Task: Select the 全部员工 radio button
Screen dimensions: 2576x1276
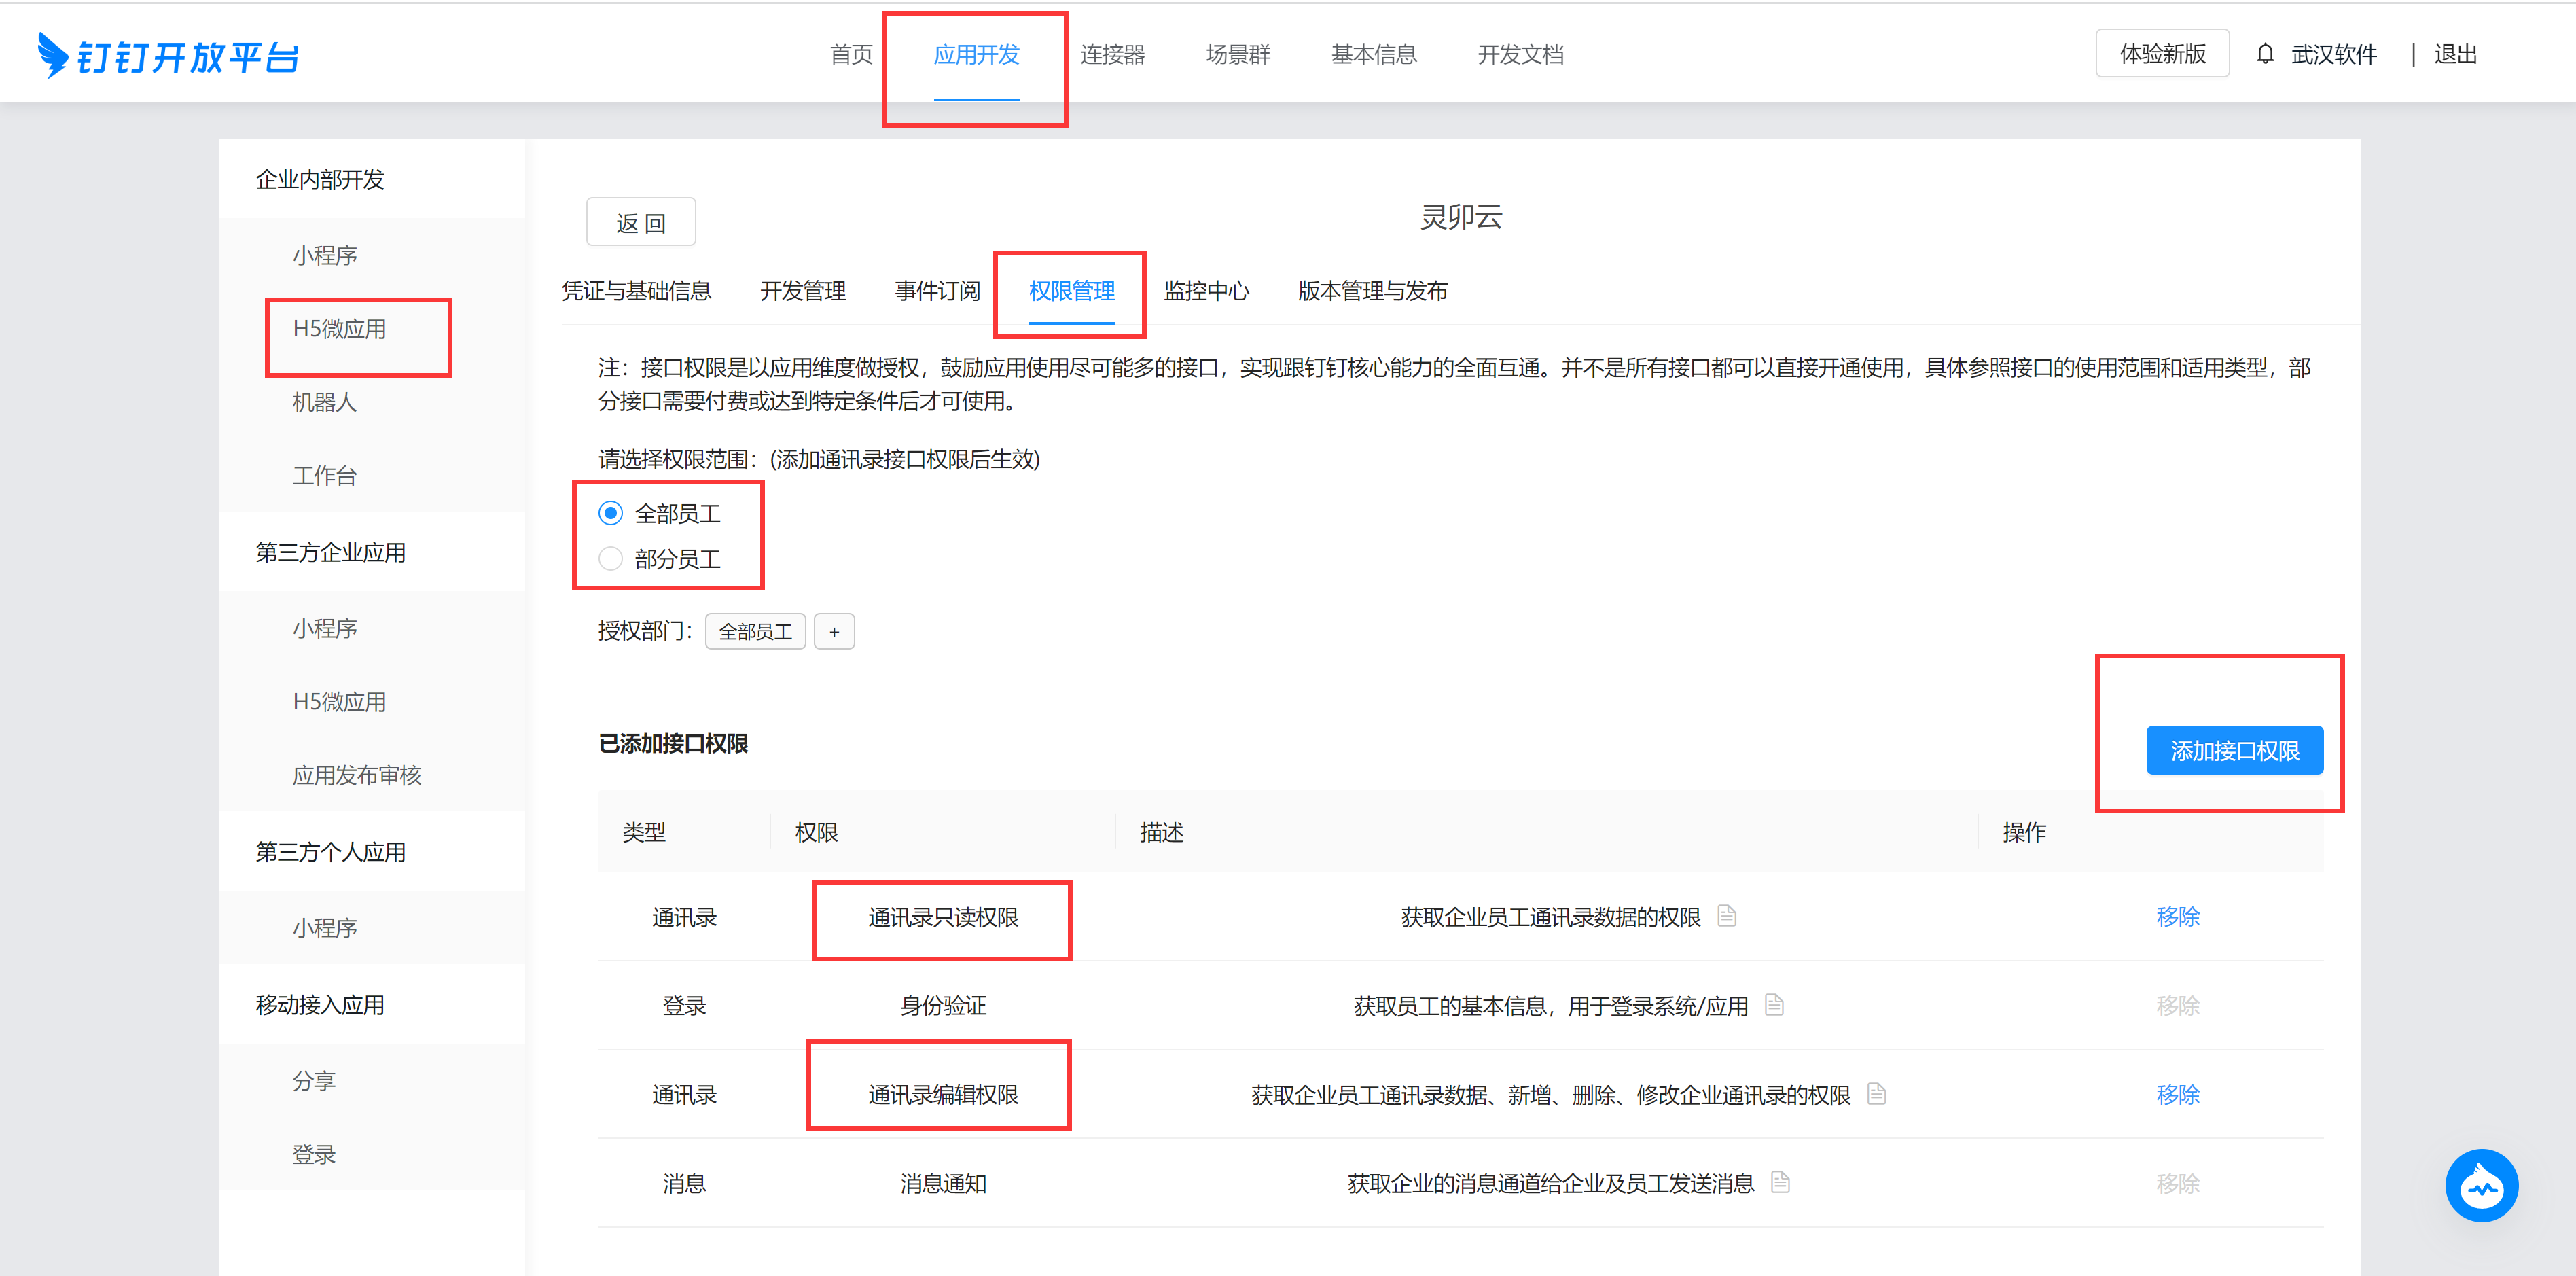Action: (x=610, y=513)
